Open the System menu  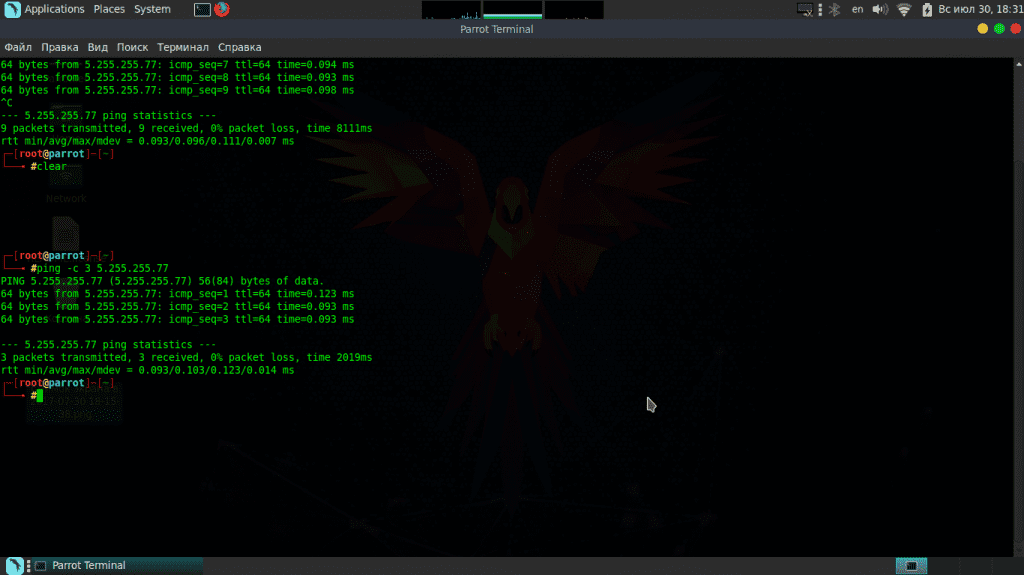click(152, 9)
